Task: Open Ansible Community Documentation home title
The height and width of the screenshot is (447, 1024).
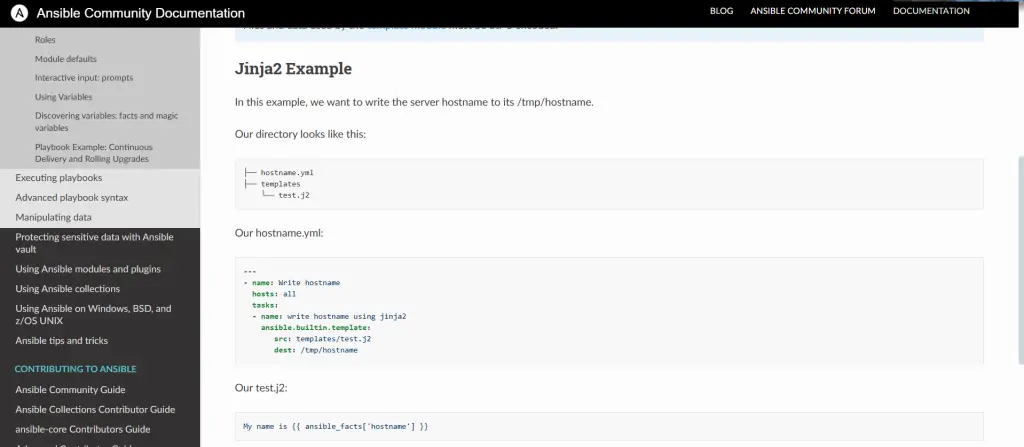Action: point(141,13)
